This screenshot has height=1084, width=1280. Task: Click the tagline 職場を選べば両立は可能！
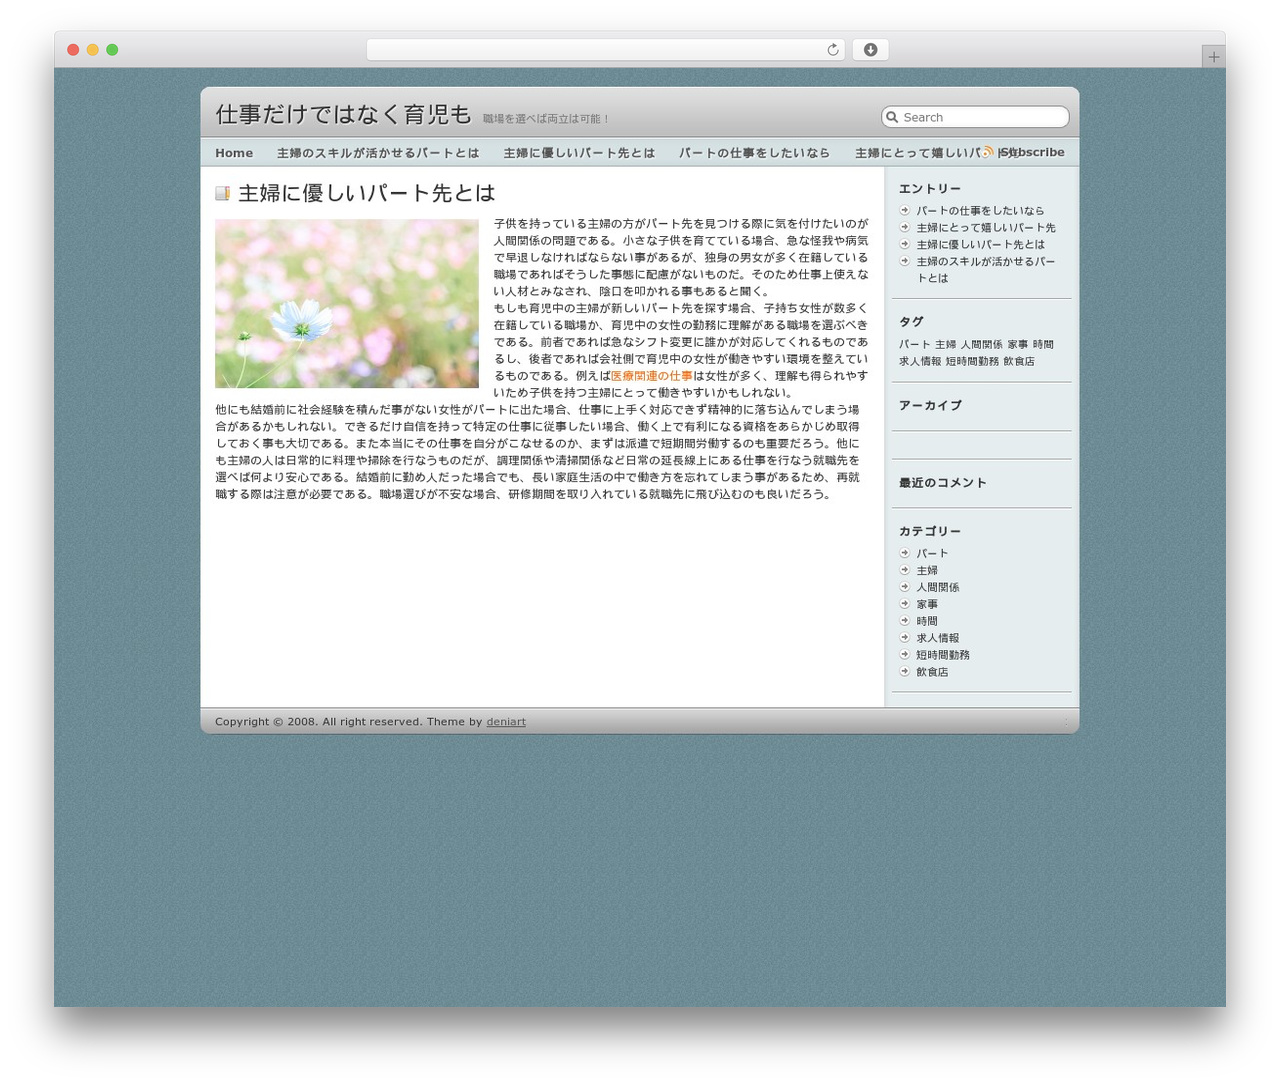pyautogui.click(x=546, y=119)
